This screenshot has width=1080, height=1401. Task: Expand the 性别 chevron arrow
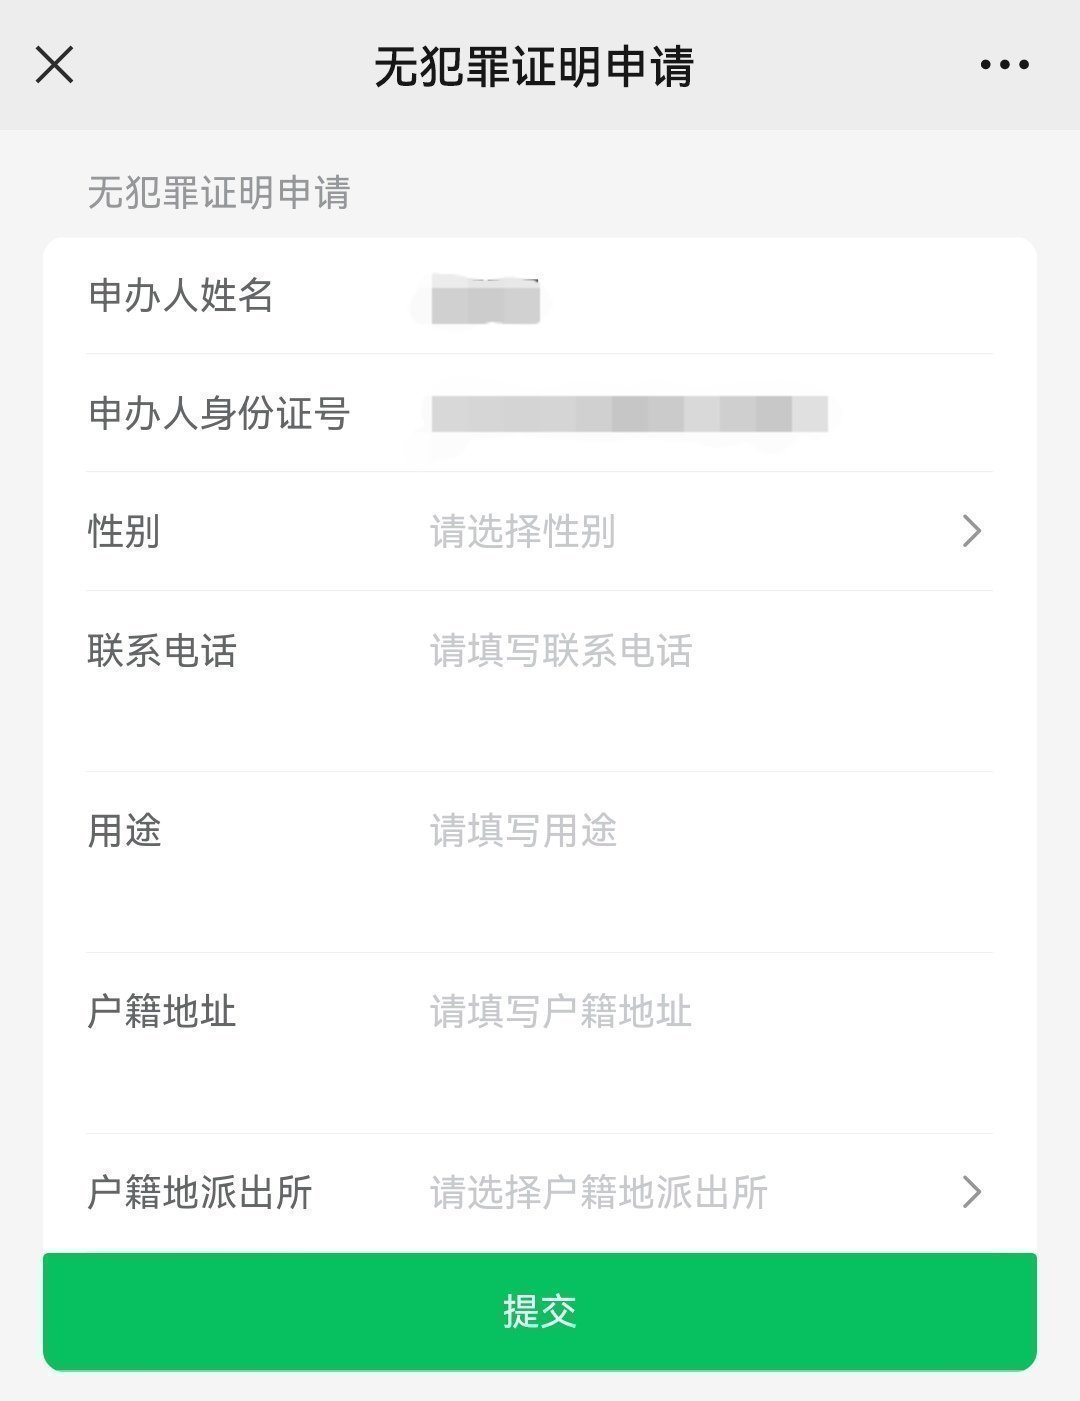(x=971, y=531)
